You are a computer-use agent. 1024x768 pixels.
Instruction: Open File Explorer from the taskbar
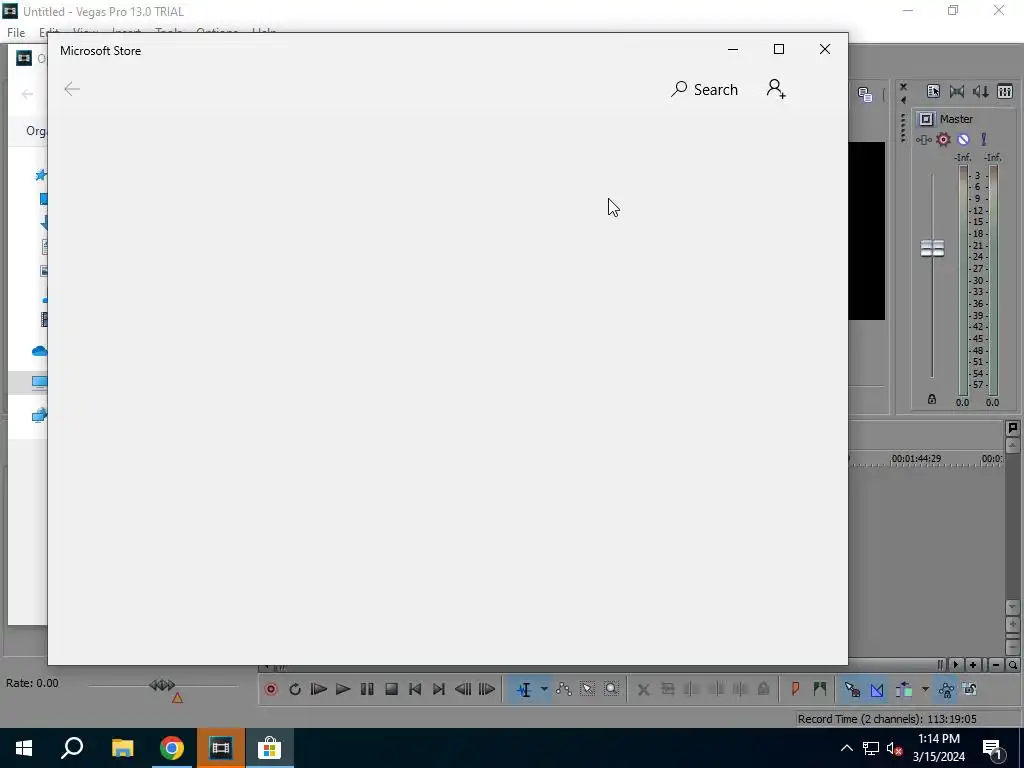122,748
